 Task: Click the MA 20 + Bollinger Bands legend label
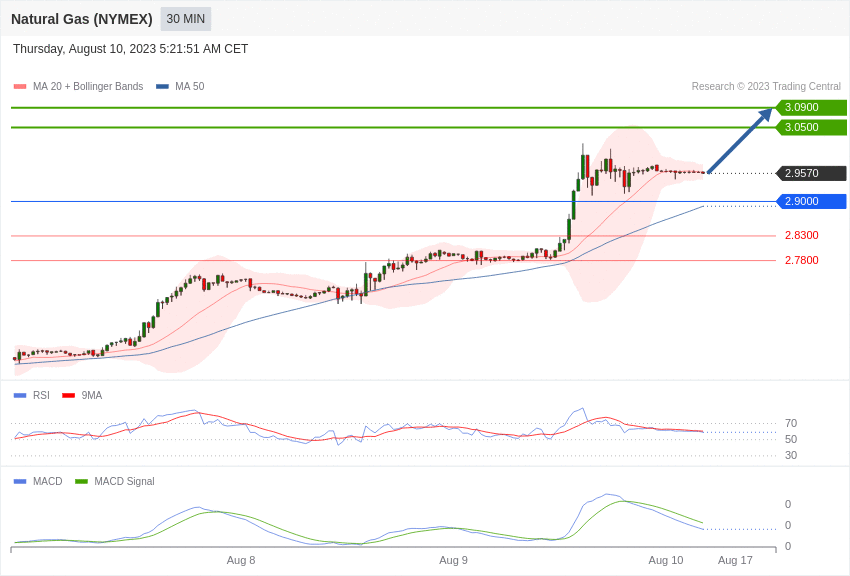tap(88, 86)
